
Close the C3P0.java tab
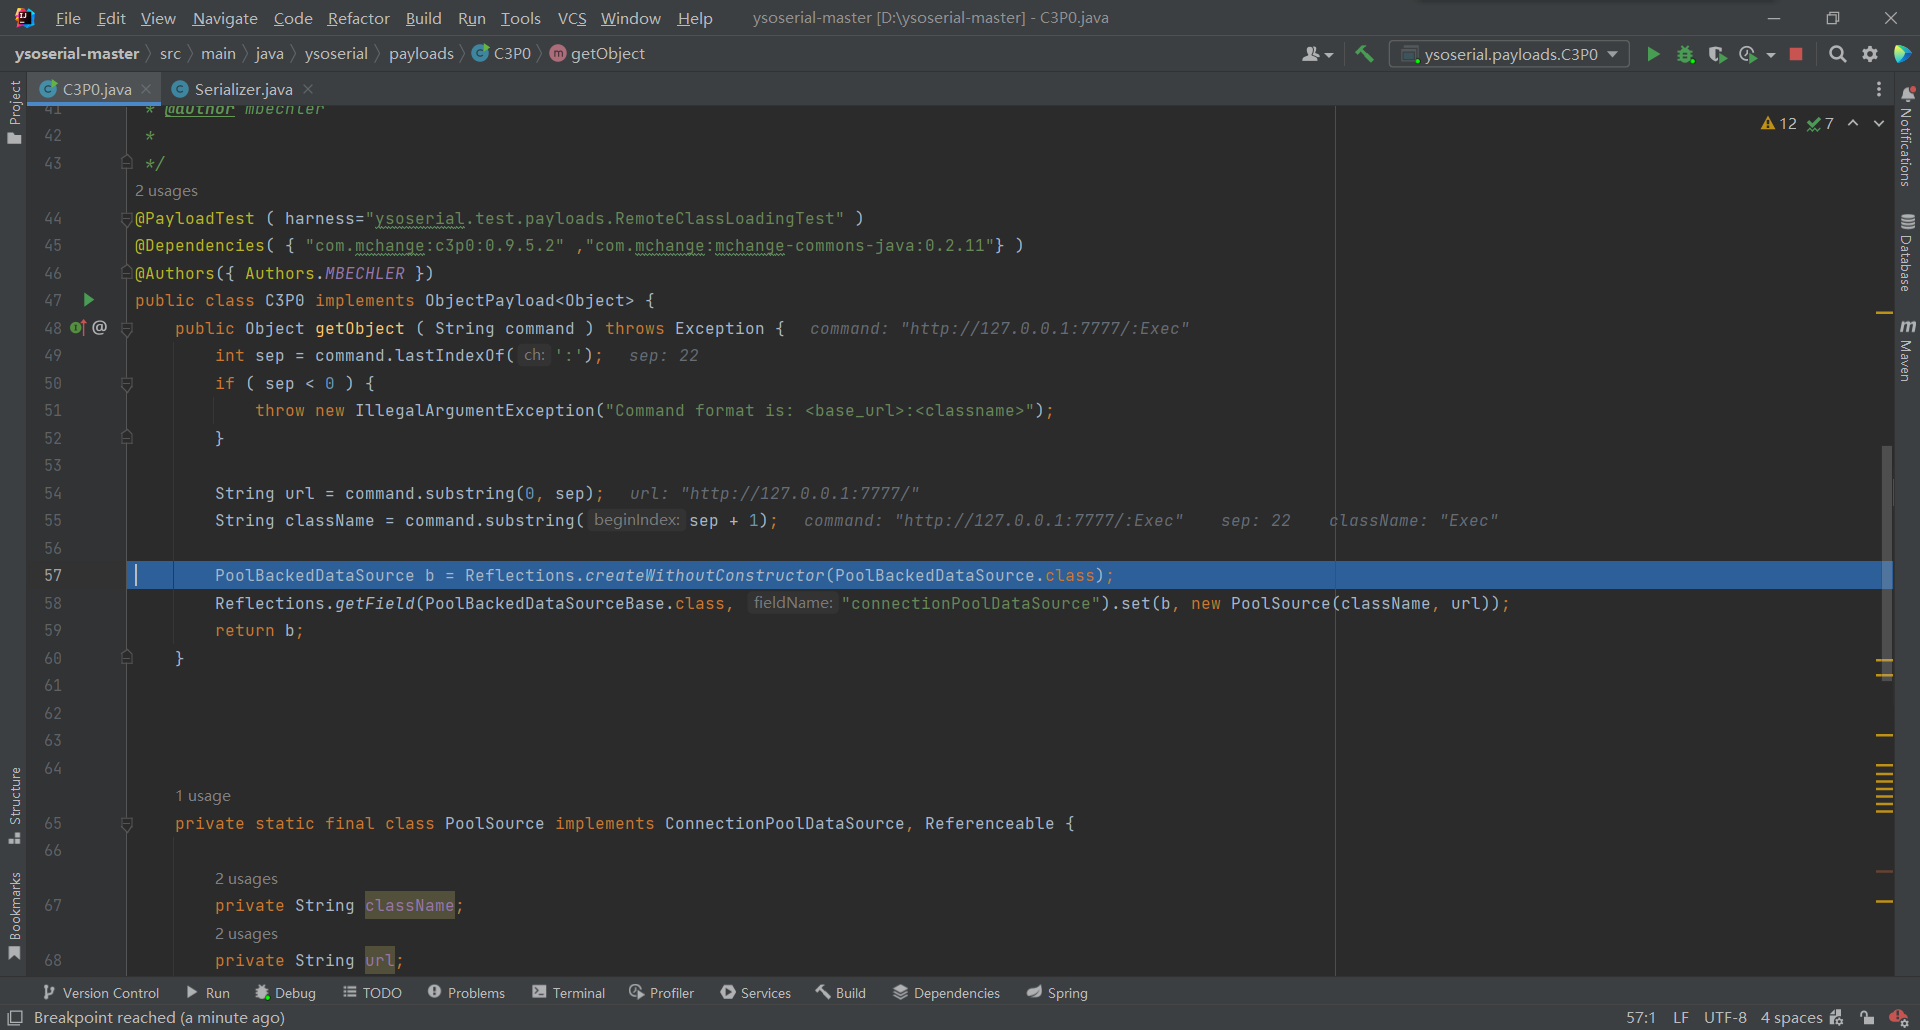pyautogui.click(x=146, y=89)
